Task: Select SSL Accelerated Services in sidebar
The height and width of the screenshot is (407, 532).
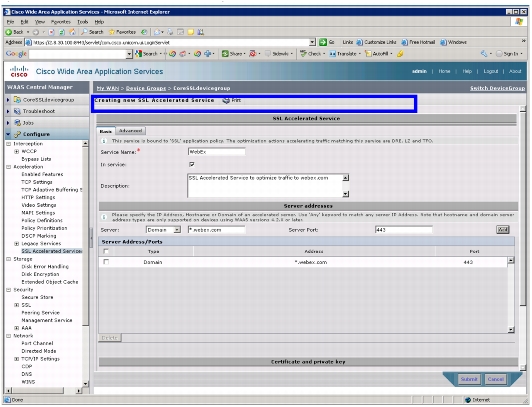Action: pyautogui.click(x=52, y=251)
